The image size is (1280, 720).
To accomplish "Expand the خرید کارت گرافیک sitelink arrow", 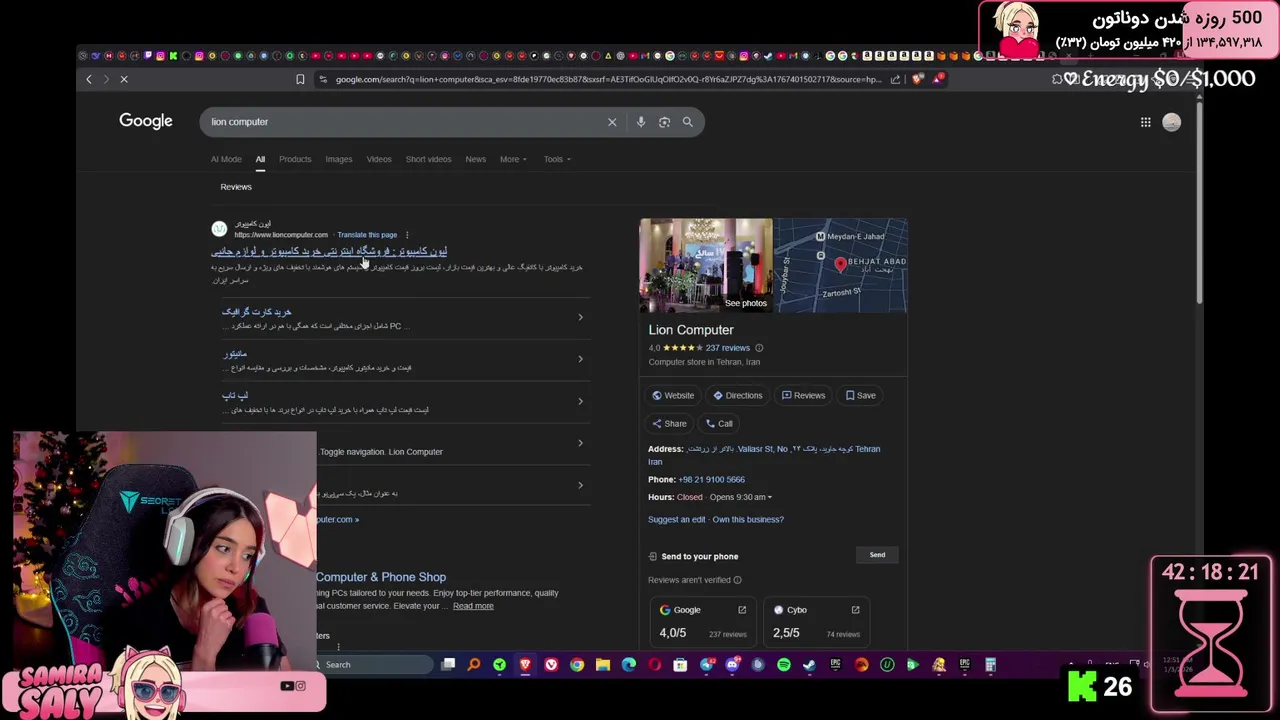I will click(580, 318).
